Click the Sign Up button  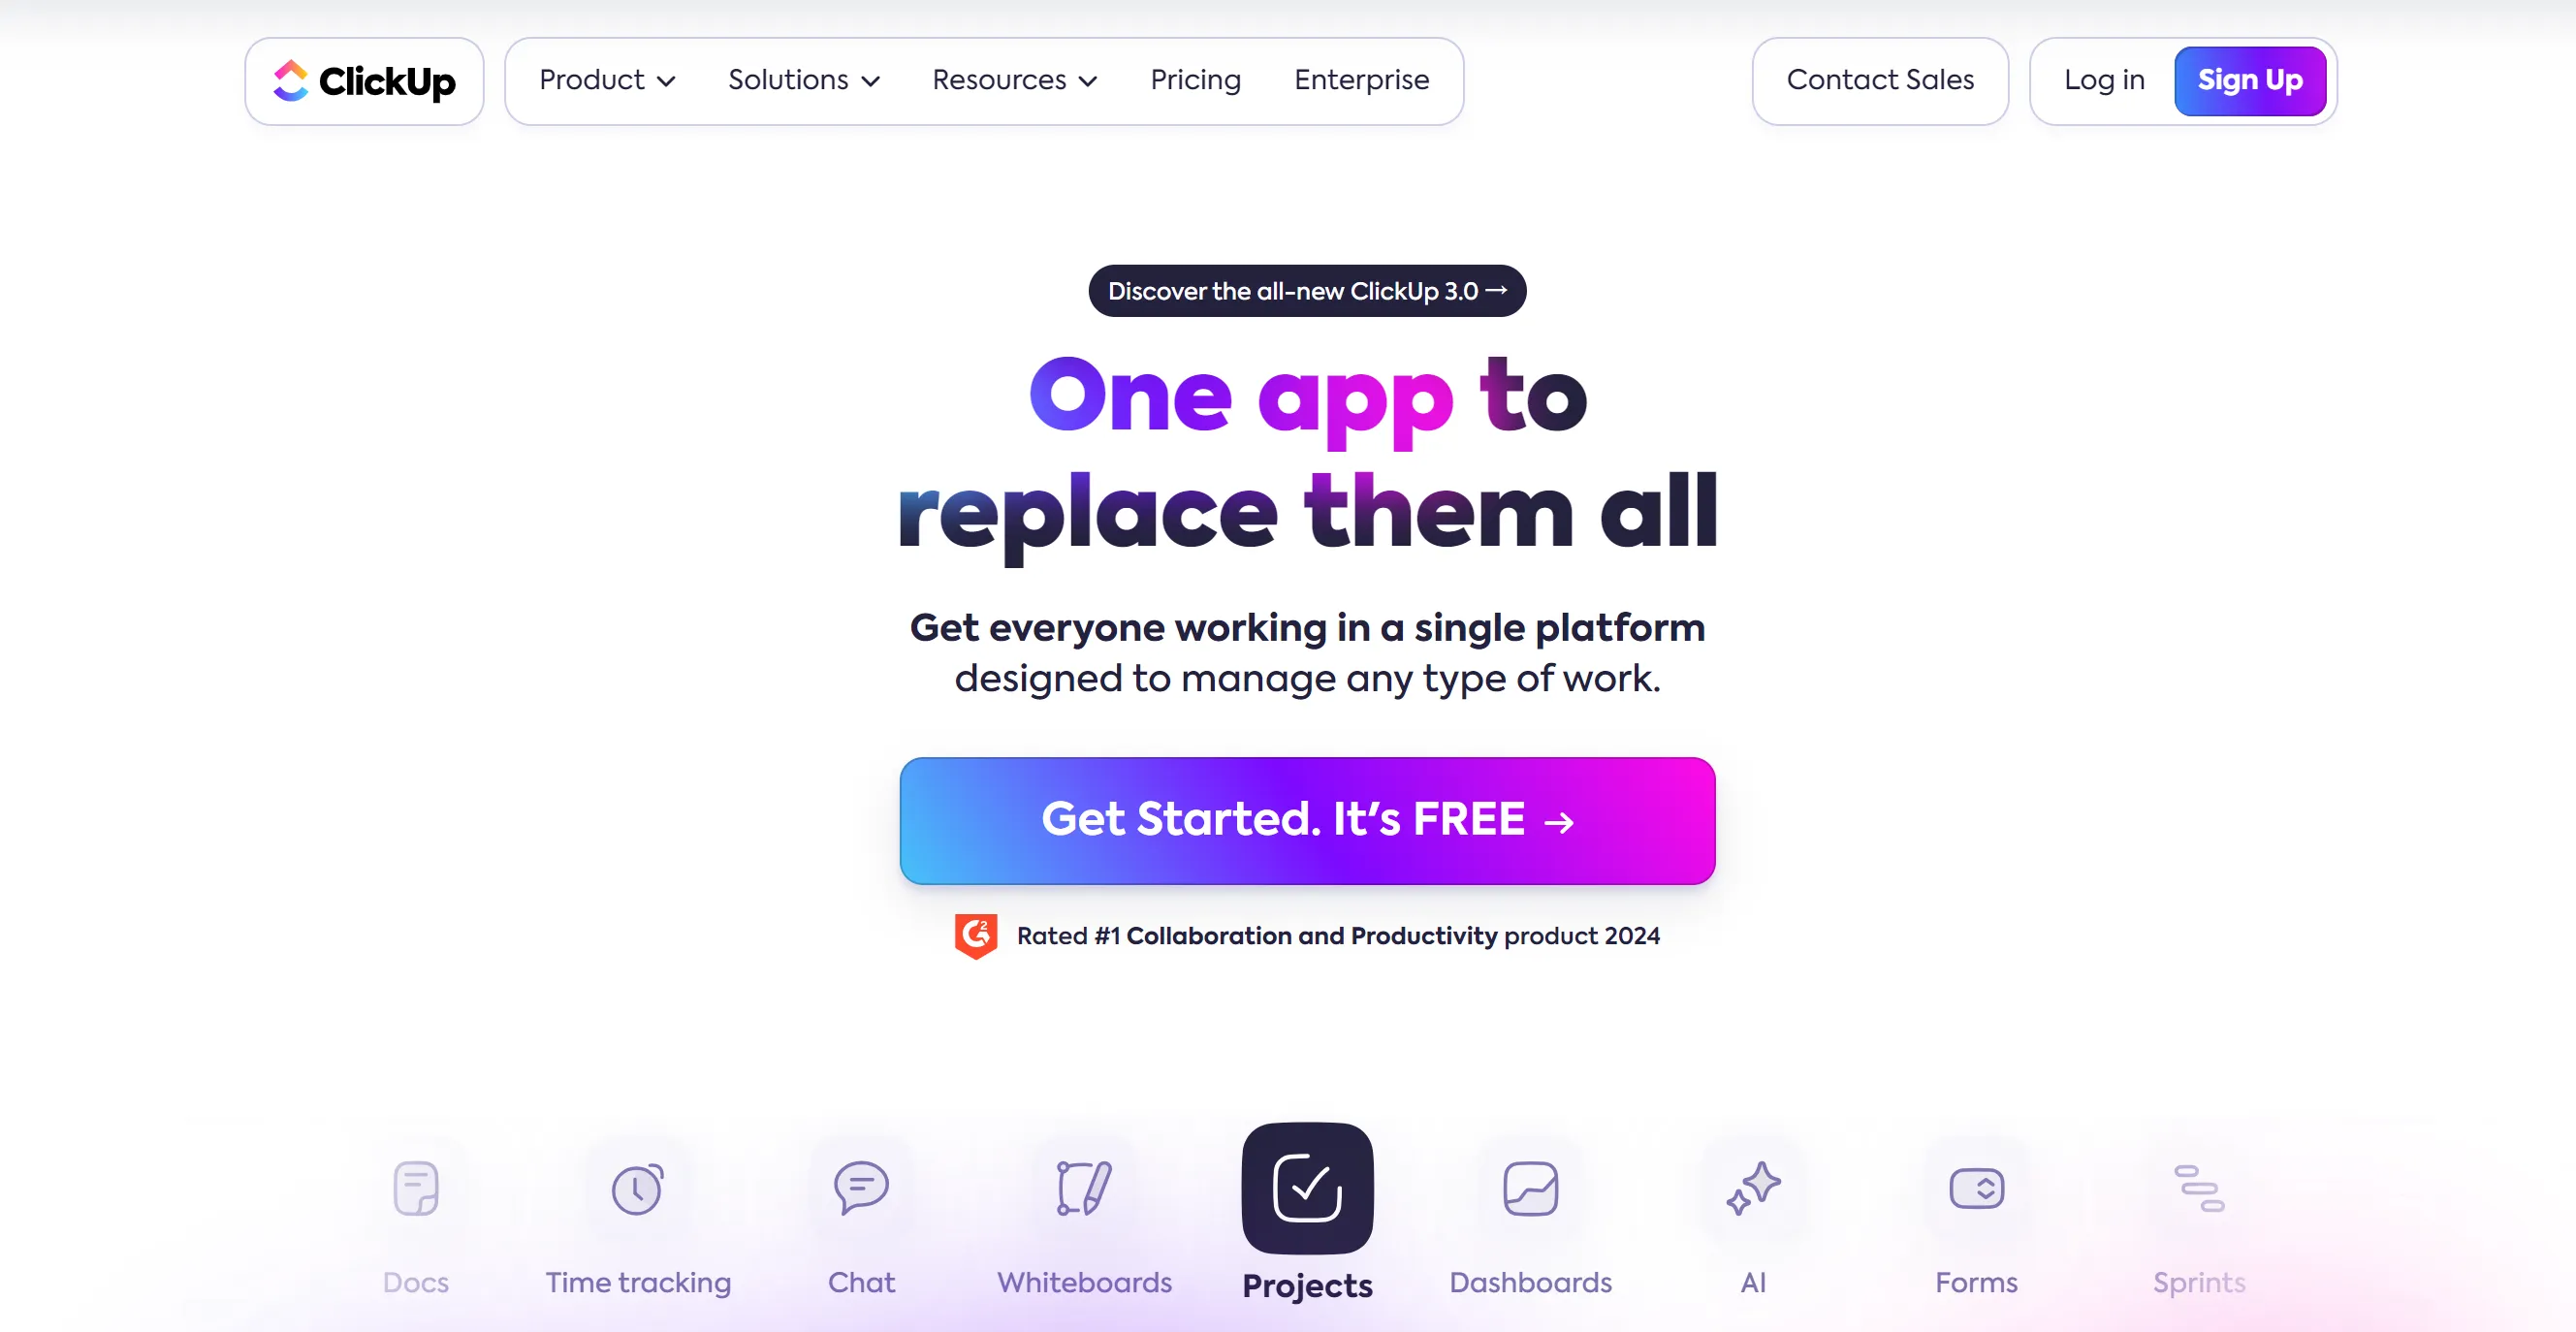tap(2248, 79)
